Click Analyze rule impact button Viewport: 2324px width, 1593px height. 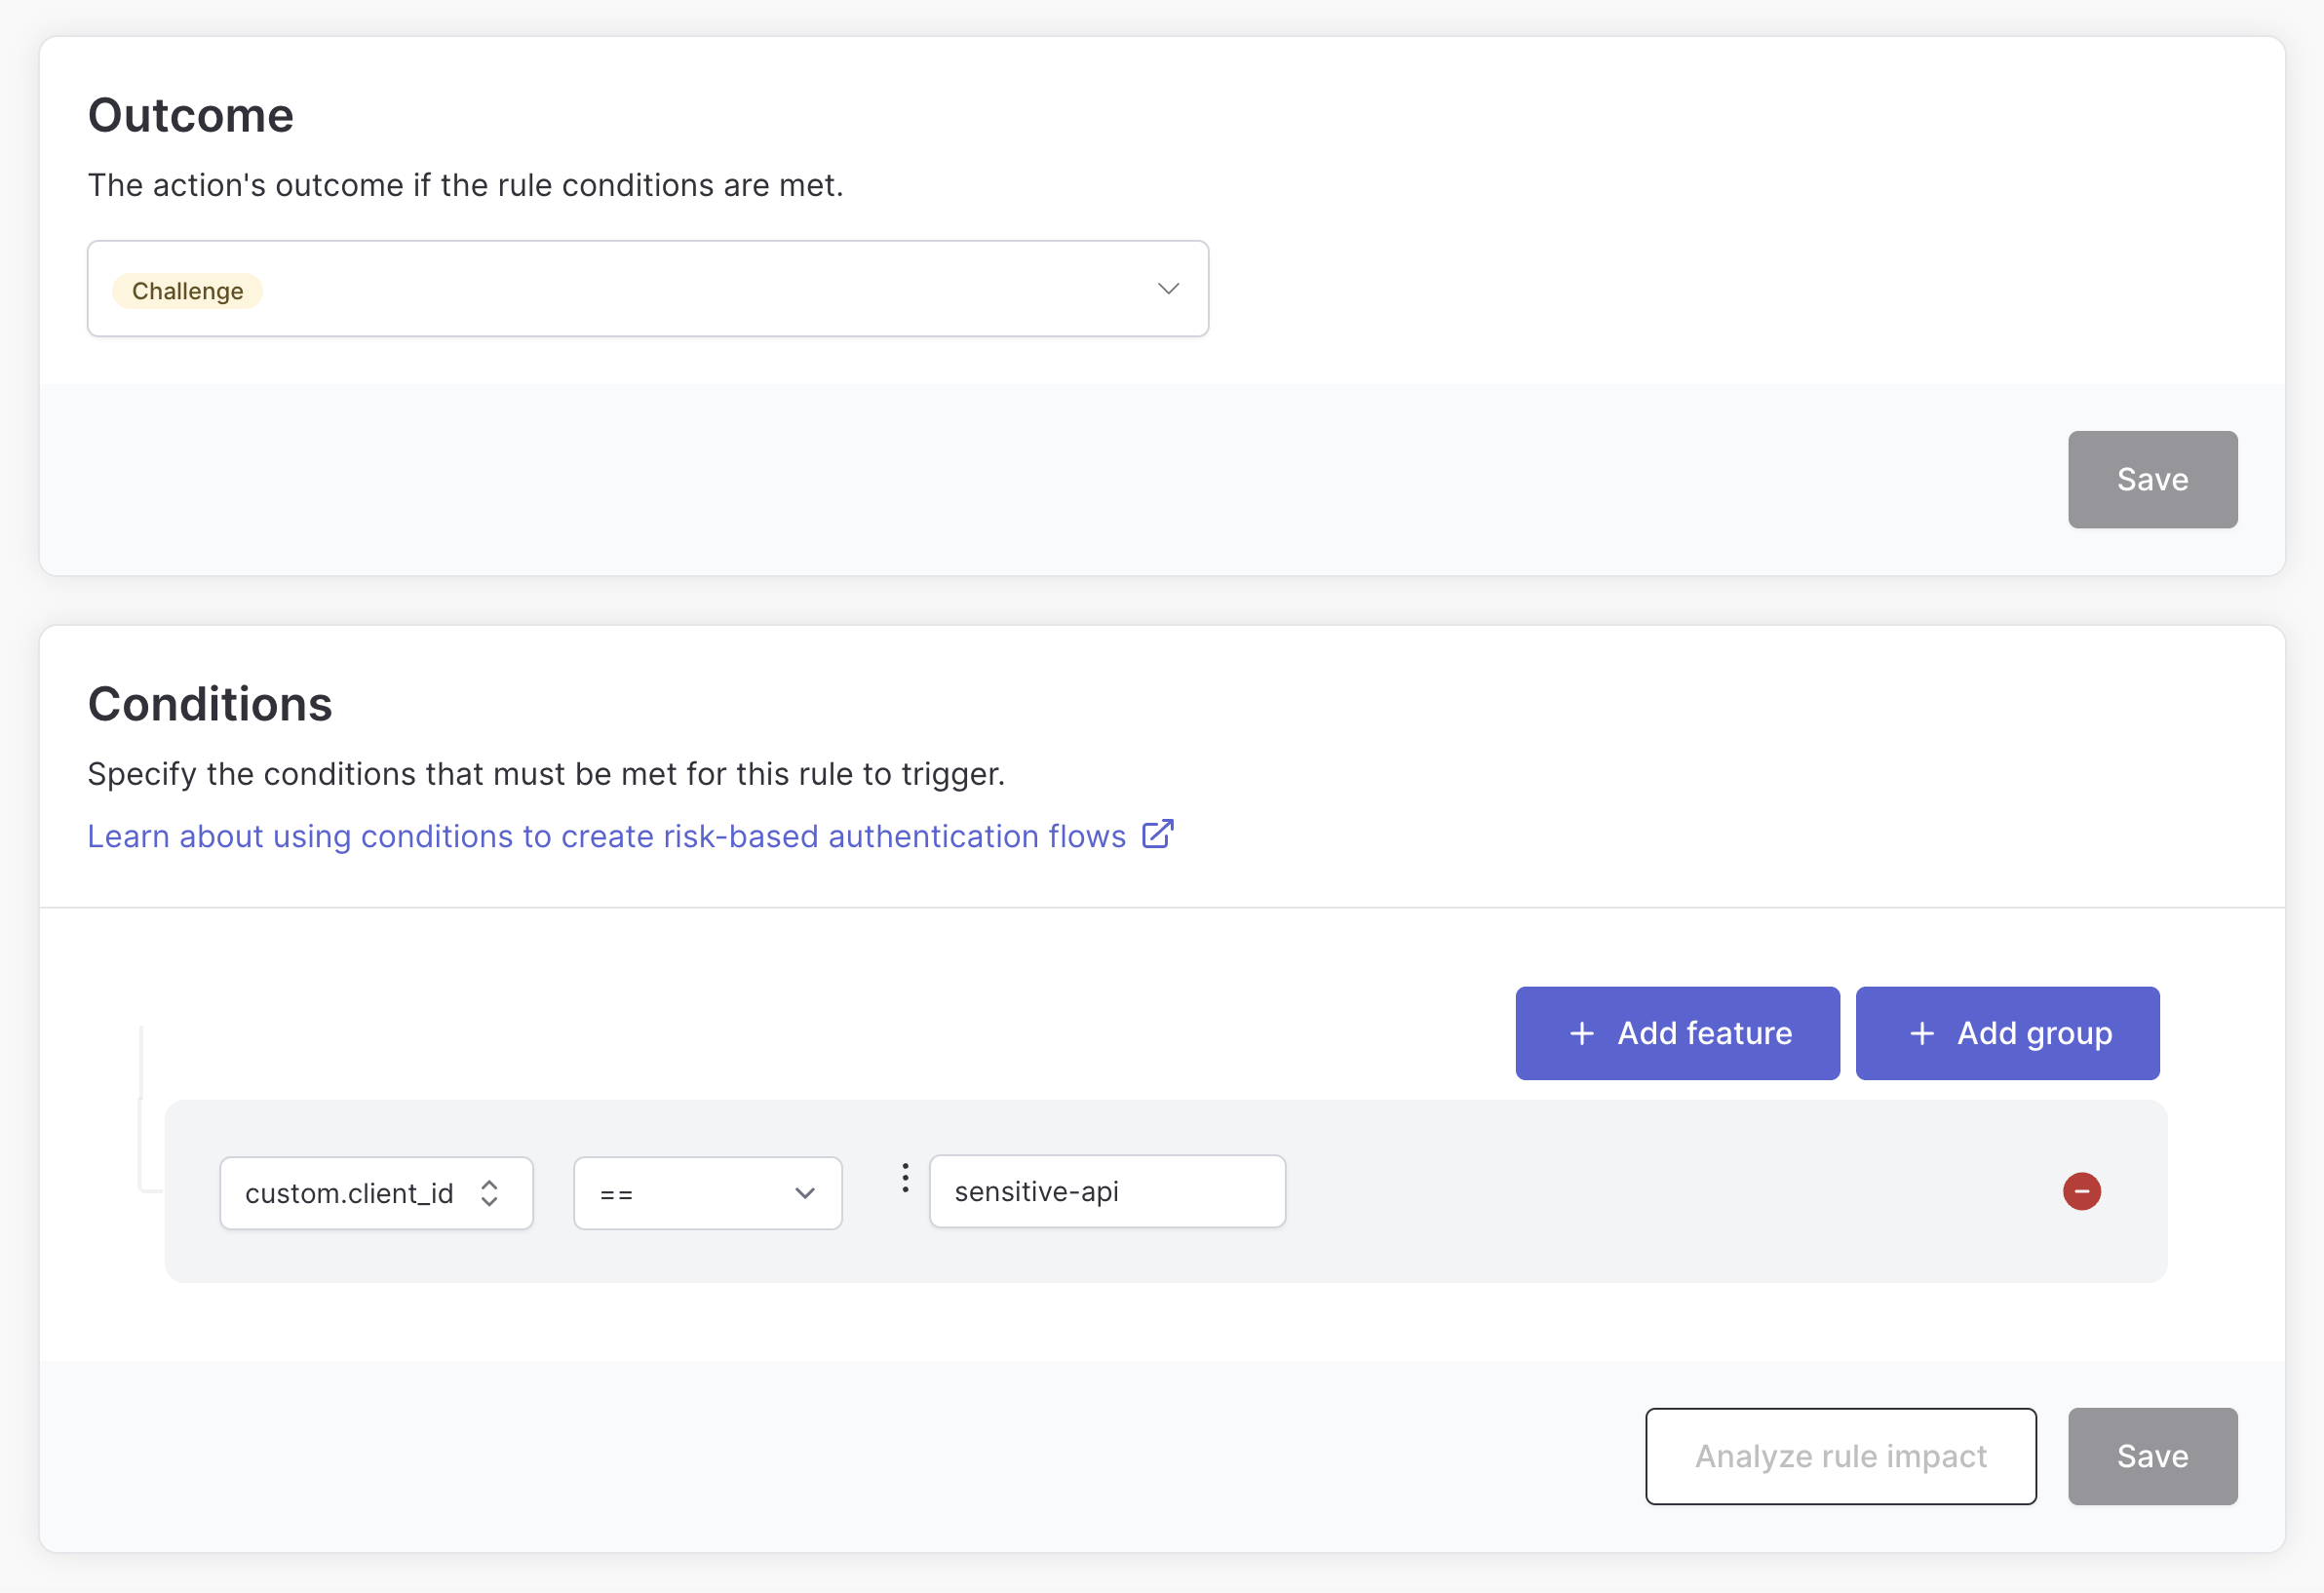[x=1840, y=1456]
